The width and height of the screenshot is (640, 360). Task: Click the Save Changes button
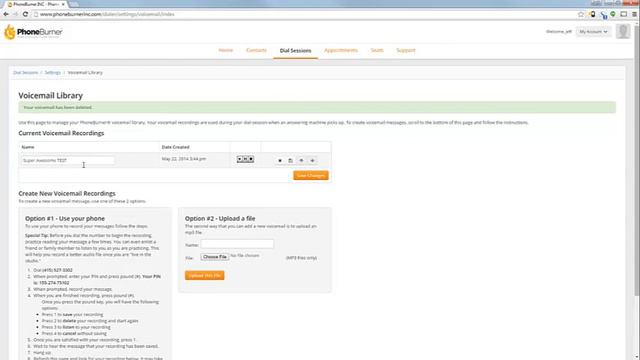point(311,176)
